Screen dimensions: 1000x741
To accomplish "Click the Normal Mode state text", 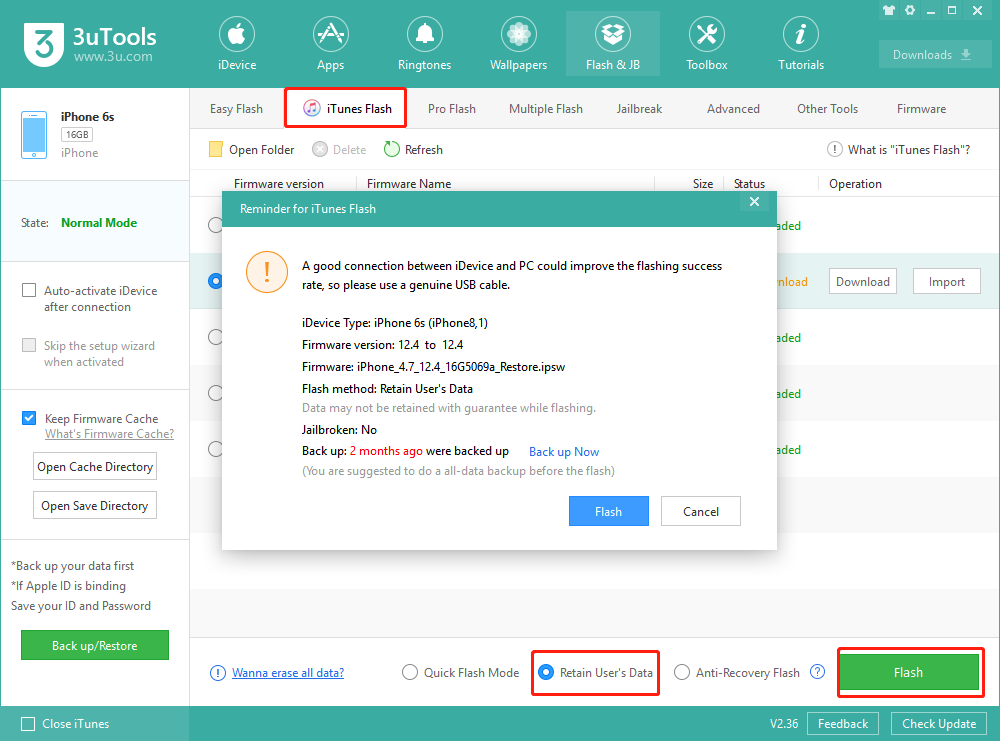I will pos(99,223).
